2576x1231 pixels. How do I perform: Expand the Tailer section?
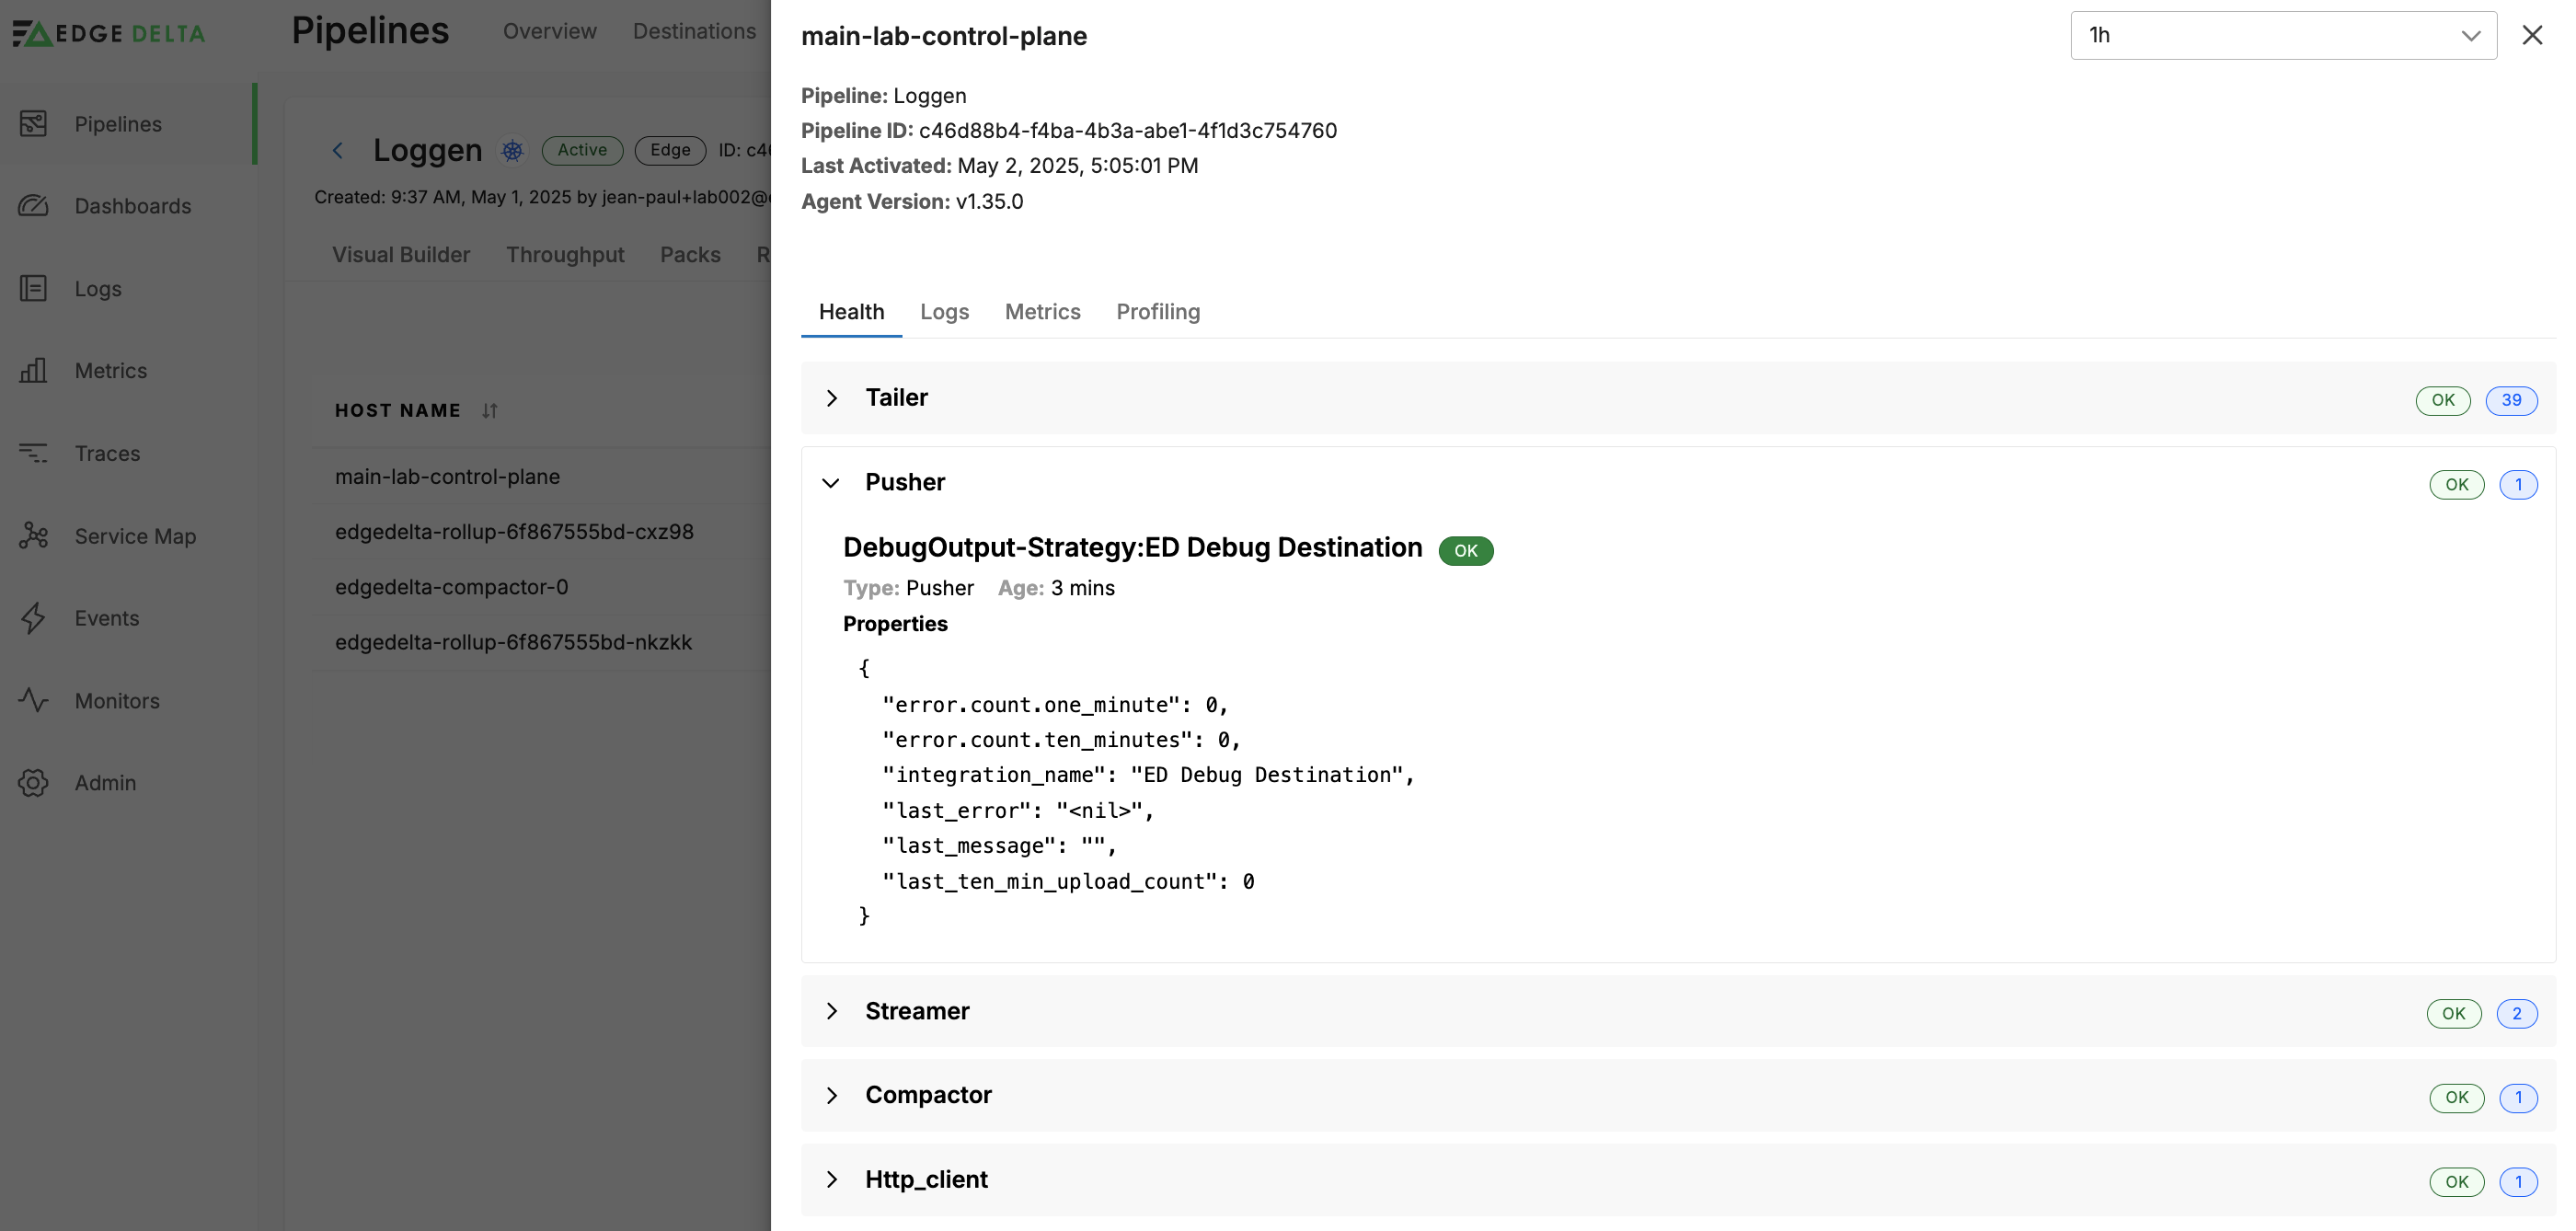pyautogui.click(x=832, y=398)
